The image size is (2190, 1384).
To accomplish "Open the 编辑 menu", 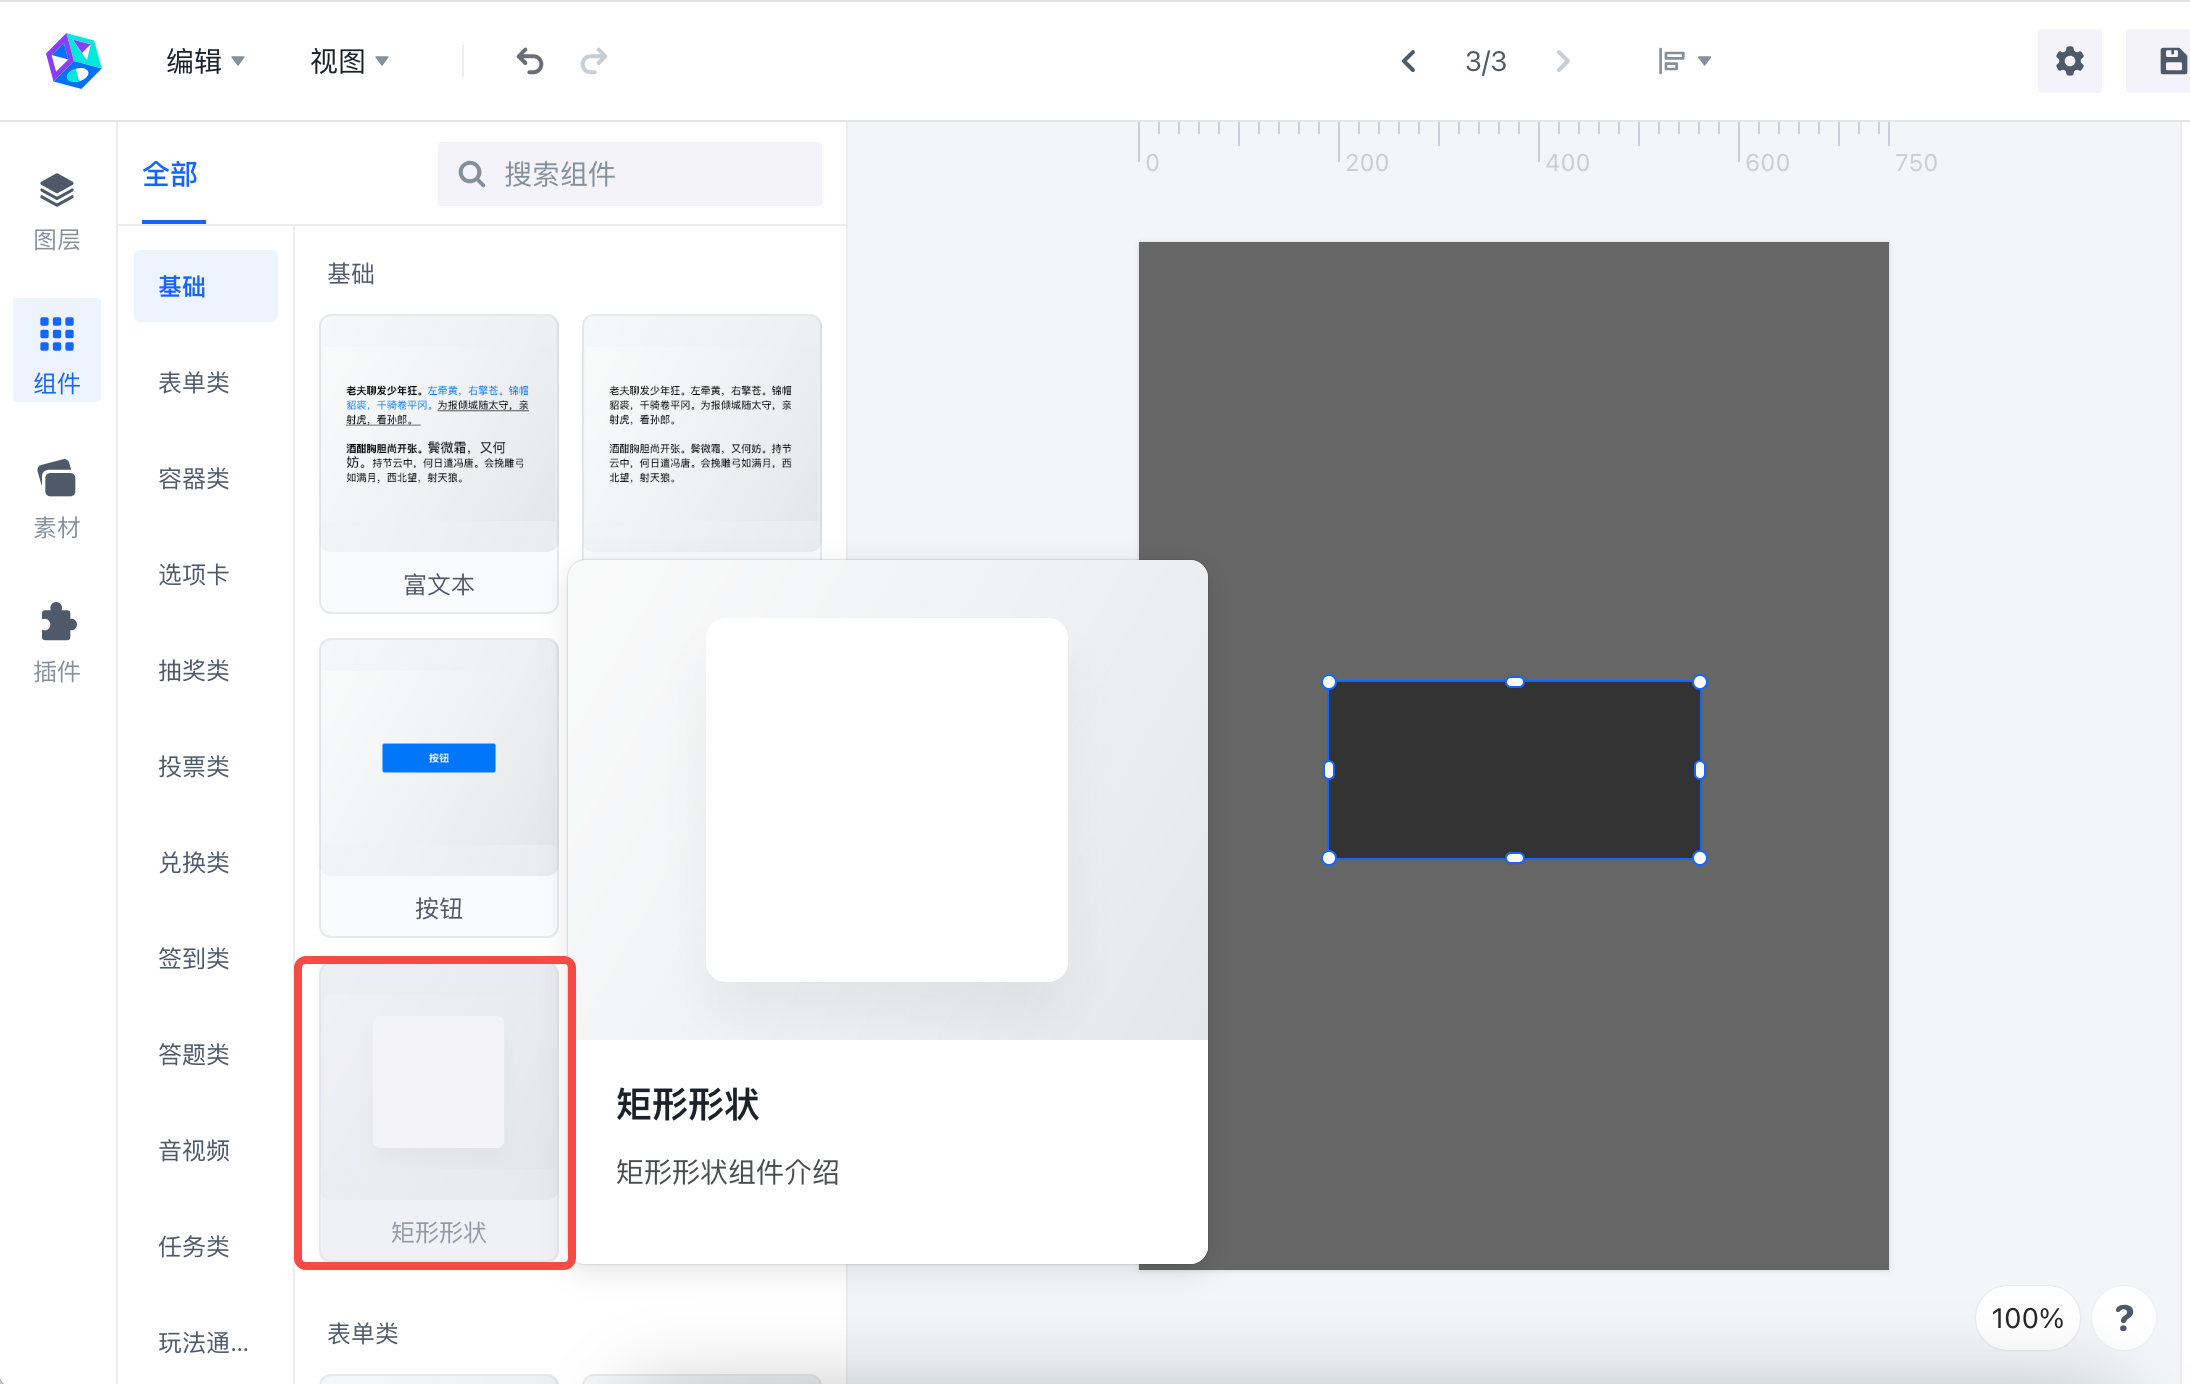I will pyautogui.click(x=205, y=61).
